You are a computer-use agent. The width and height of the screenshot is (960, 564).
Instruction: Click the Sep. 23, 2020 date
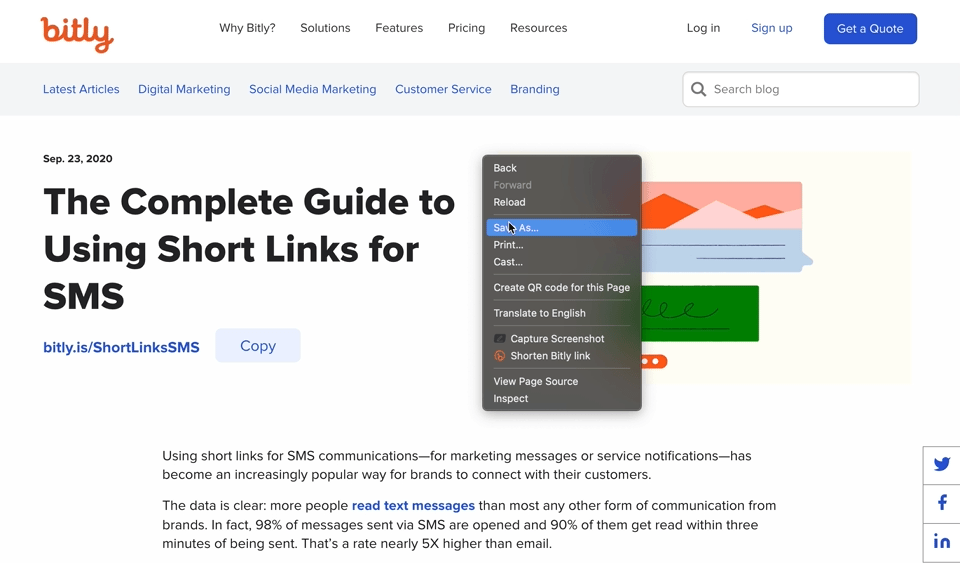78,159
